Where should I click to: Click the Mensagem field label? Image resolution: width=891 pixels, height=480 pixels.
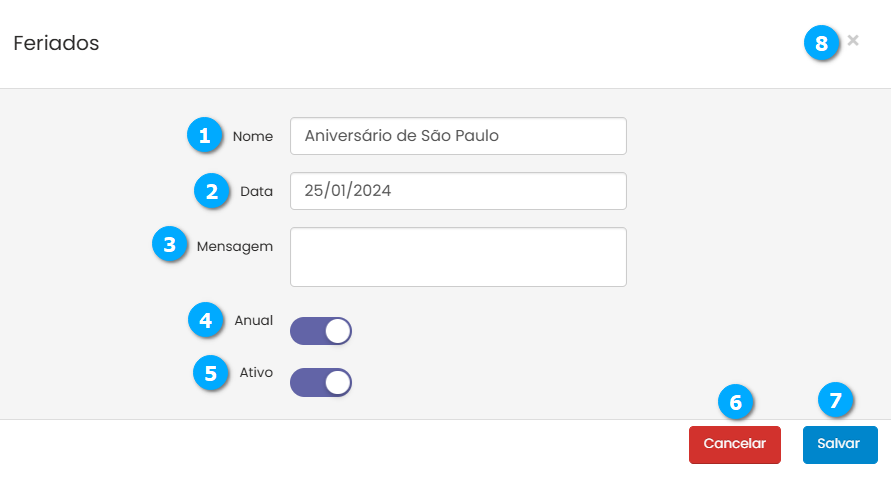tap(235, 246)
